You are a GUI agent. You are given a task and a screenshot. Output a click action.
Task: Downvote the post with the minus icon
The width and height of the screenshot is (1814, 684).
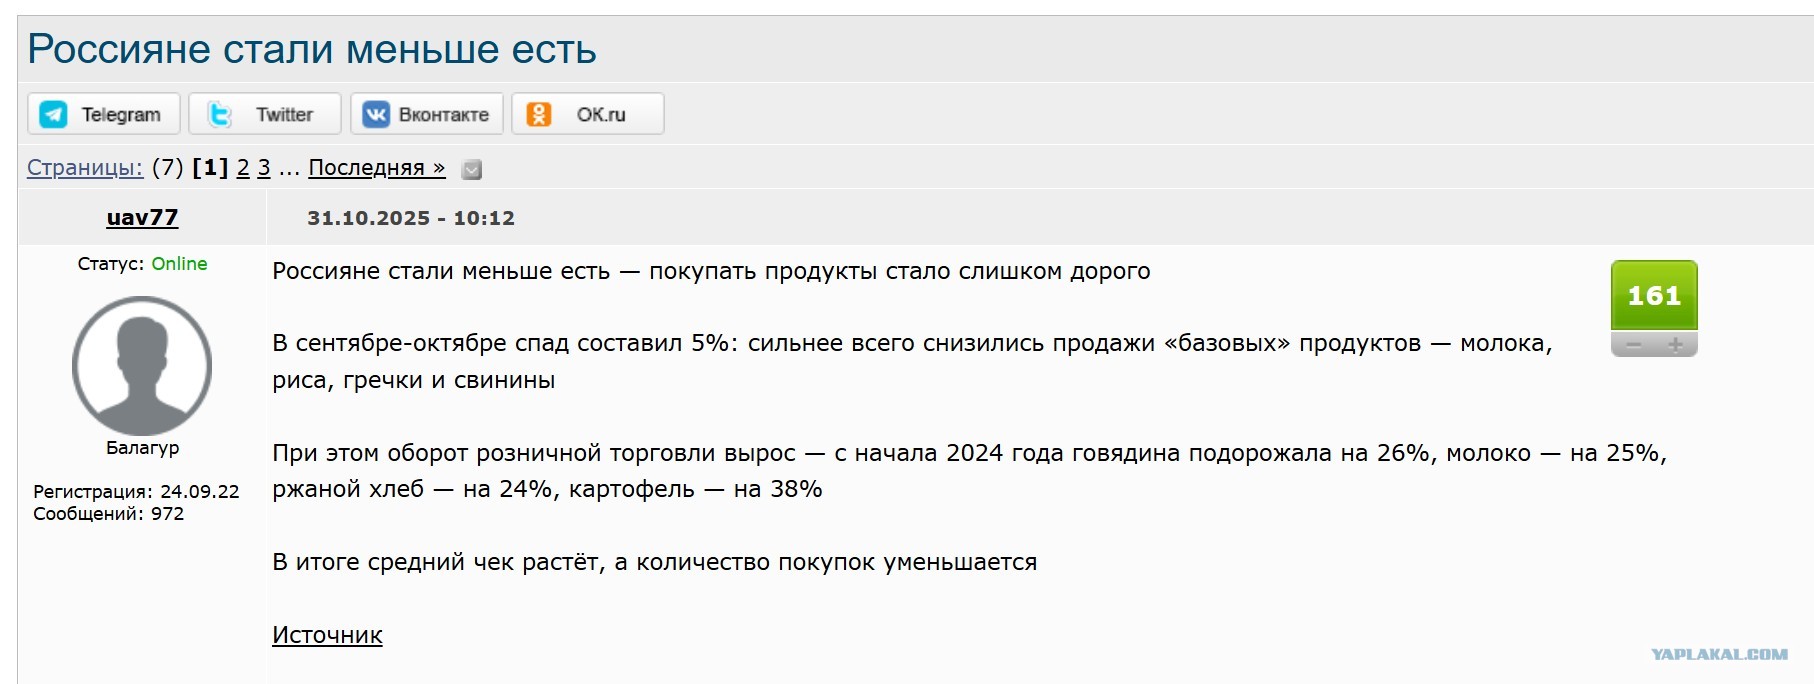(1633, 345)
